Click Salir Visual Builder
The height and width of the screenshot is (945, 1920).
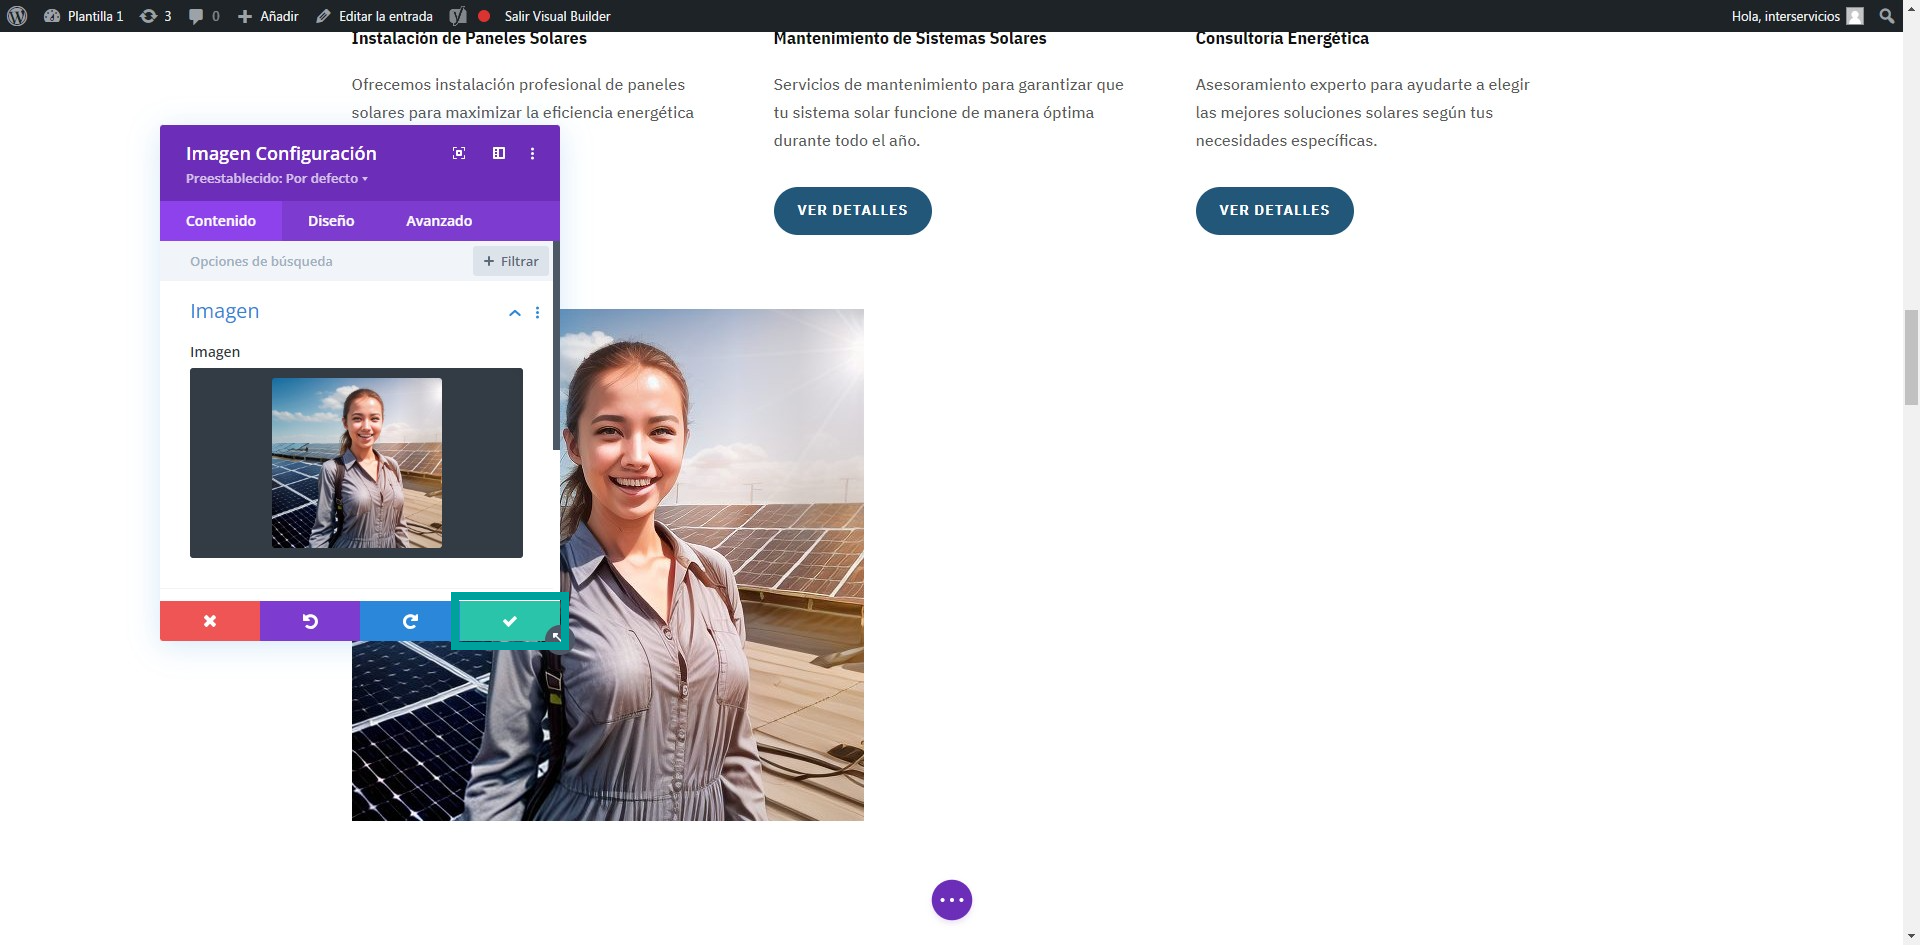tap(557, 16)
